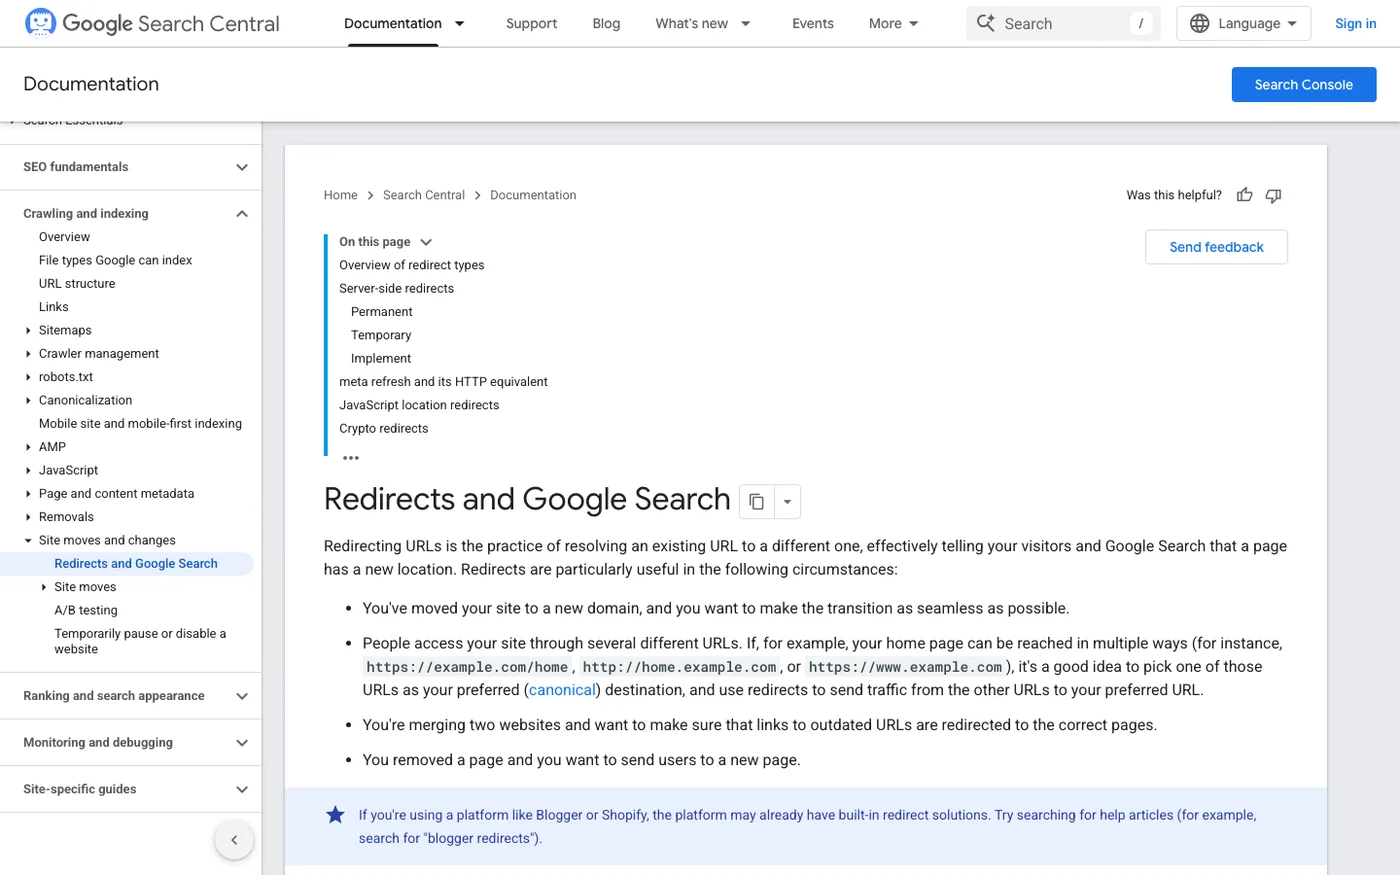Viewport: 1400px width, 875px height.
Task: Expand the Sitemaps tree item
Action: coord(28,330)
